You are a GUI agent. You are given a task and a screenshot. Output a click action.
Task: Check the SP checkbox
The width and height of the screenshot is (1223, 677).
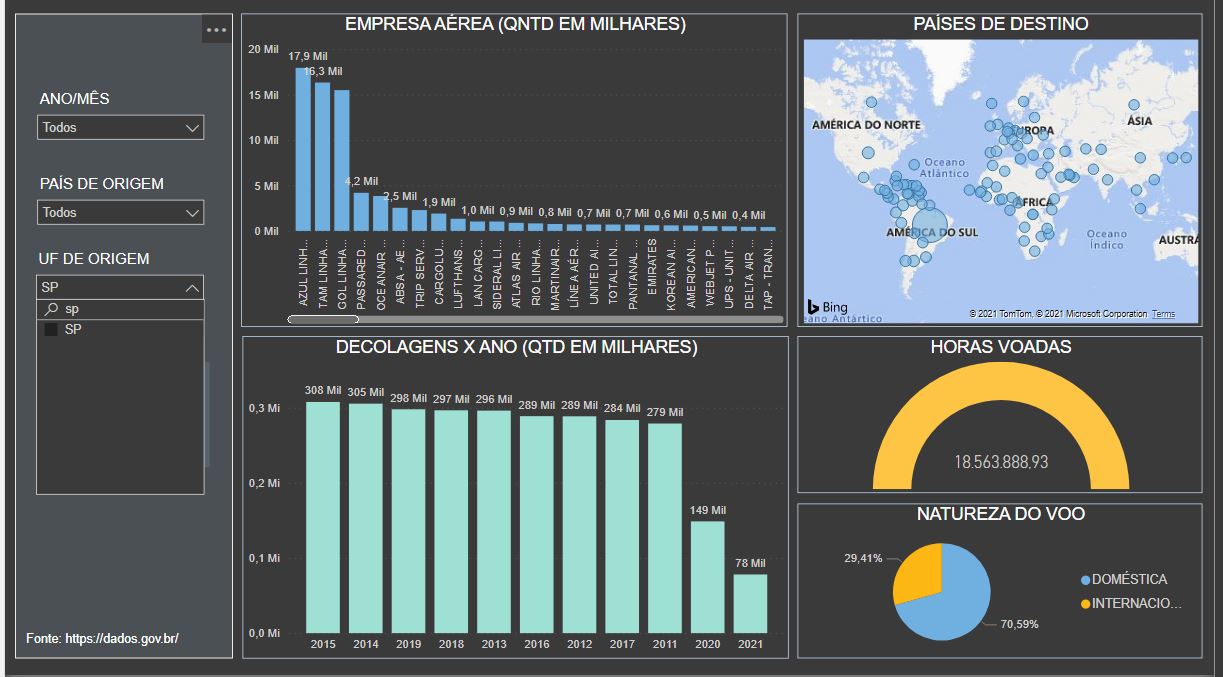point(51,330)
